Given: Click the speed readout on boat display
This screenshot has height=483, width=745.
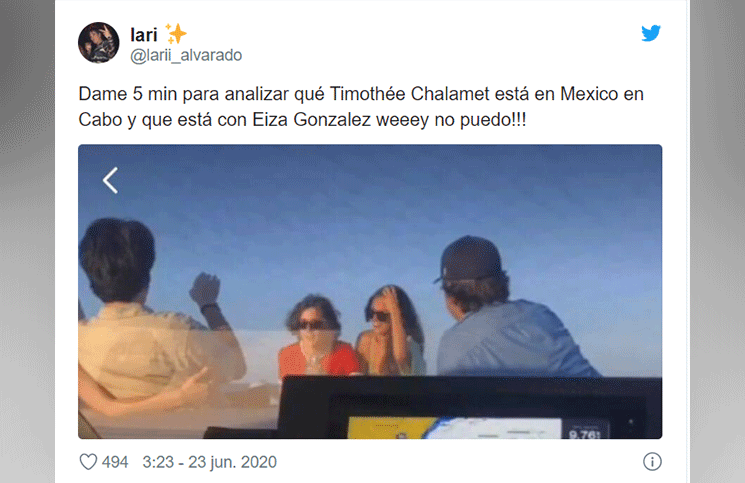Looking at the screenshot, I should click(584, 431).
